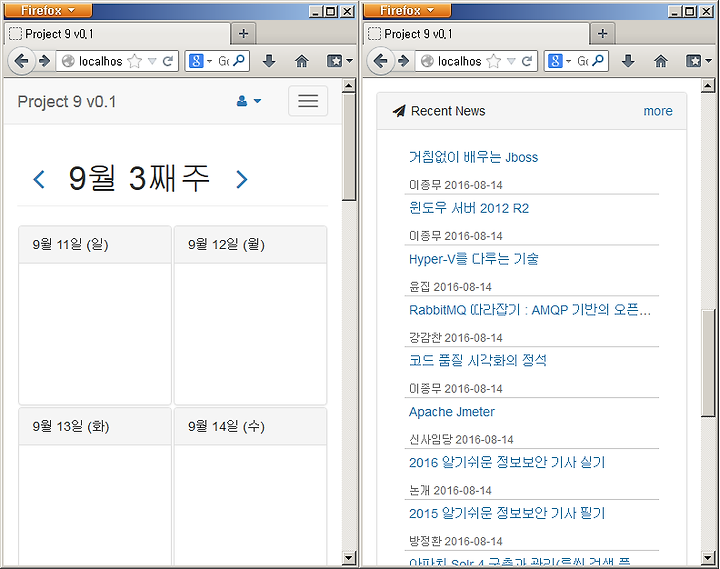The width and height of the screenshot is (720, 569).
Task: Click the paper plane icon beside Recent News
Action: point(399,111)
